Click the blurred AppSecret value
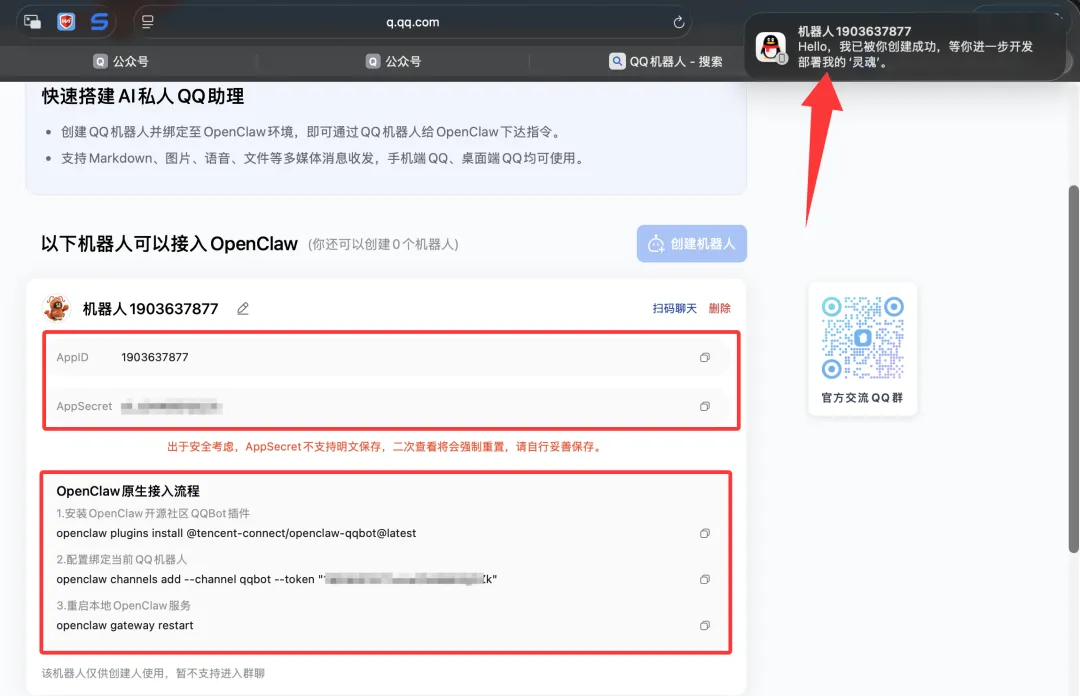 tap(171, 407)
